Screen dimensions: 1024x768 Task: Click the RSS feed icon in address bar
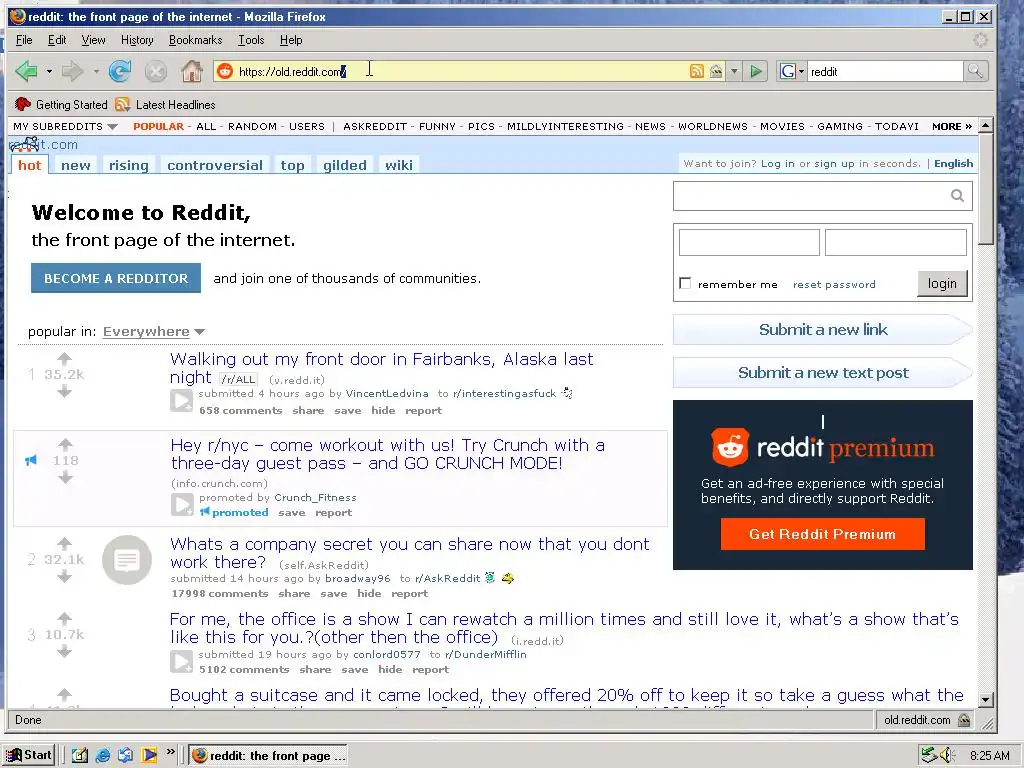tap(697, 71)
